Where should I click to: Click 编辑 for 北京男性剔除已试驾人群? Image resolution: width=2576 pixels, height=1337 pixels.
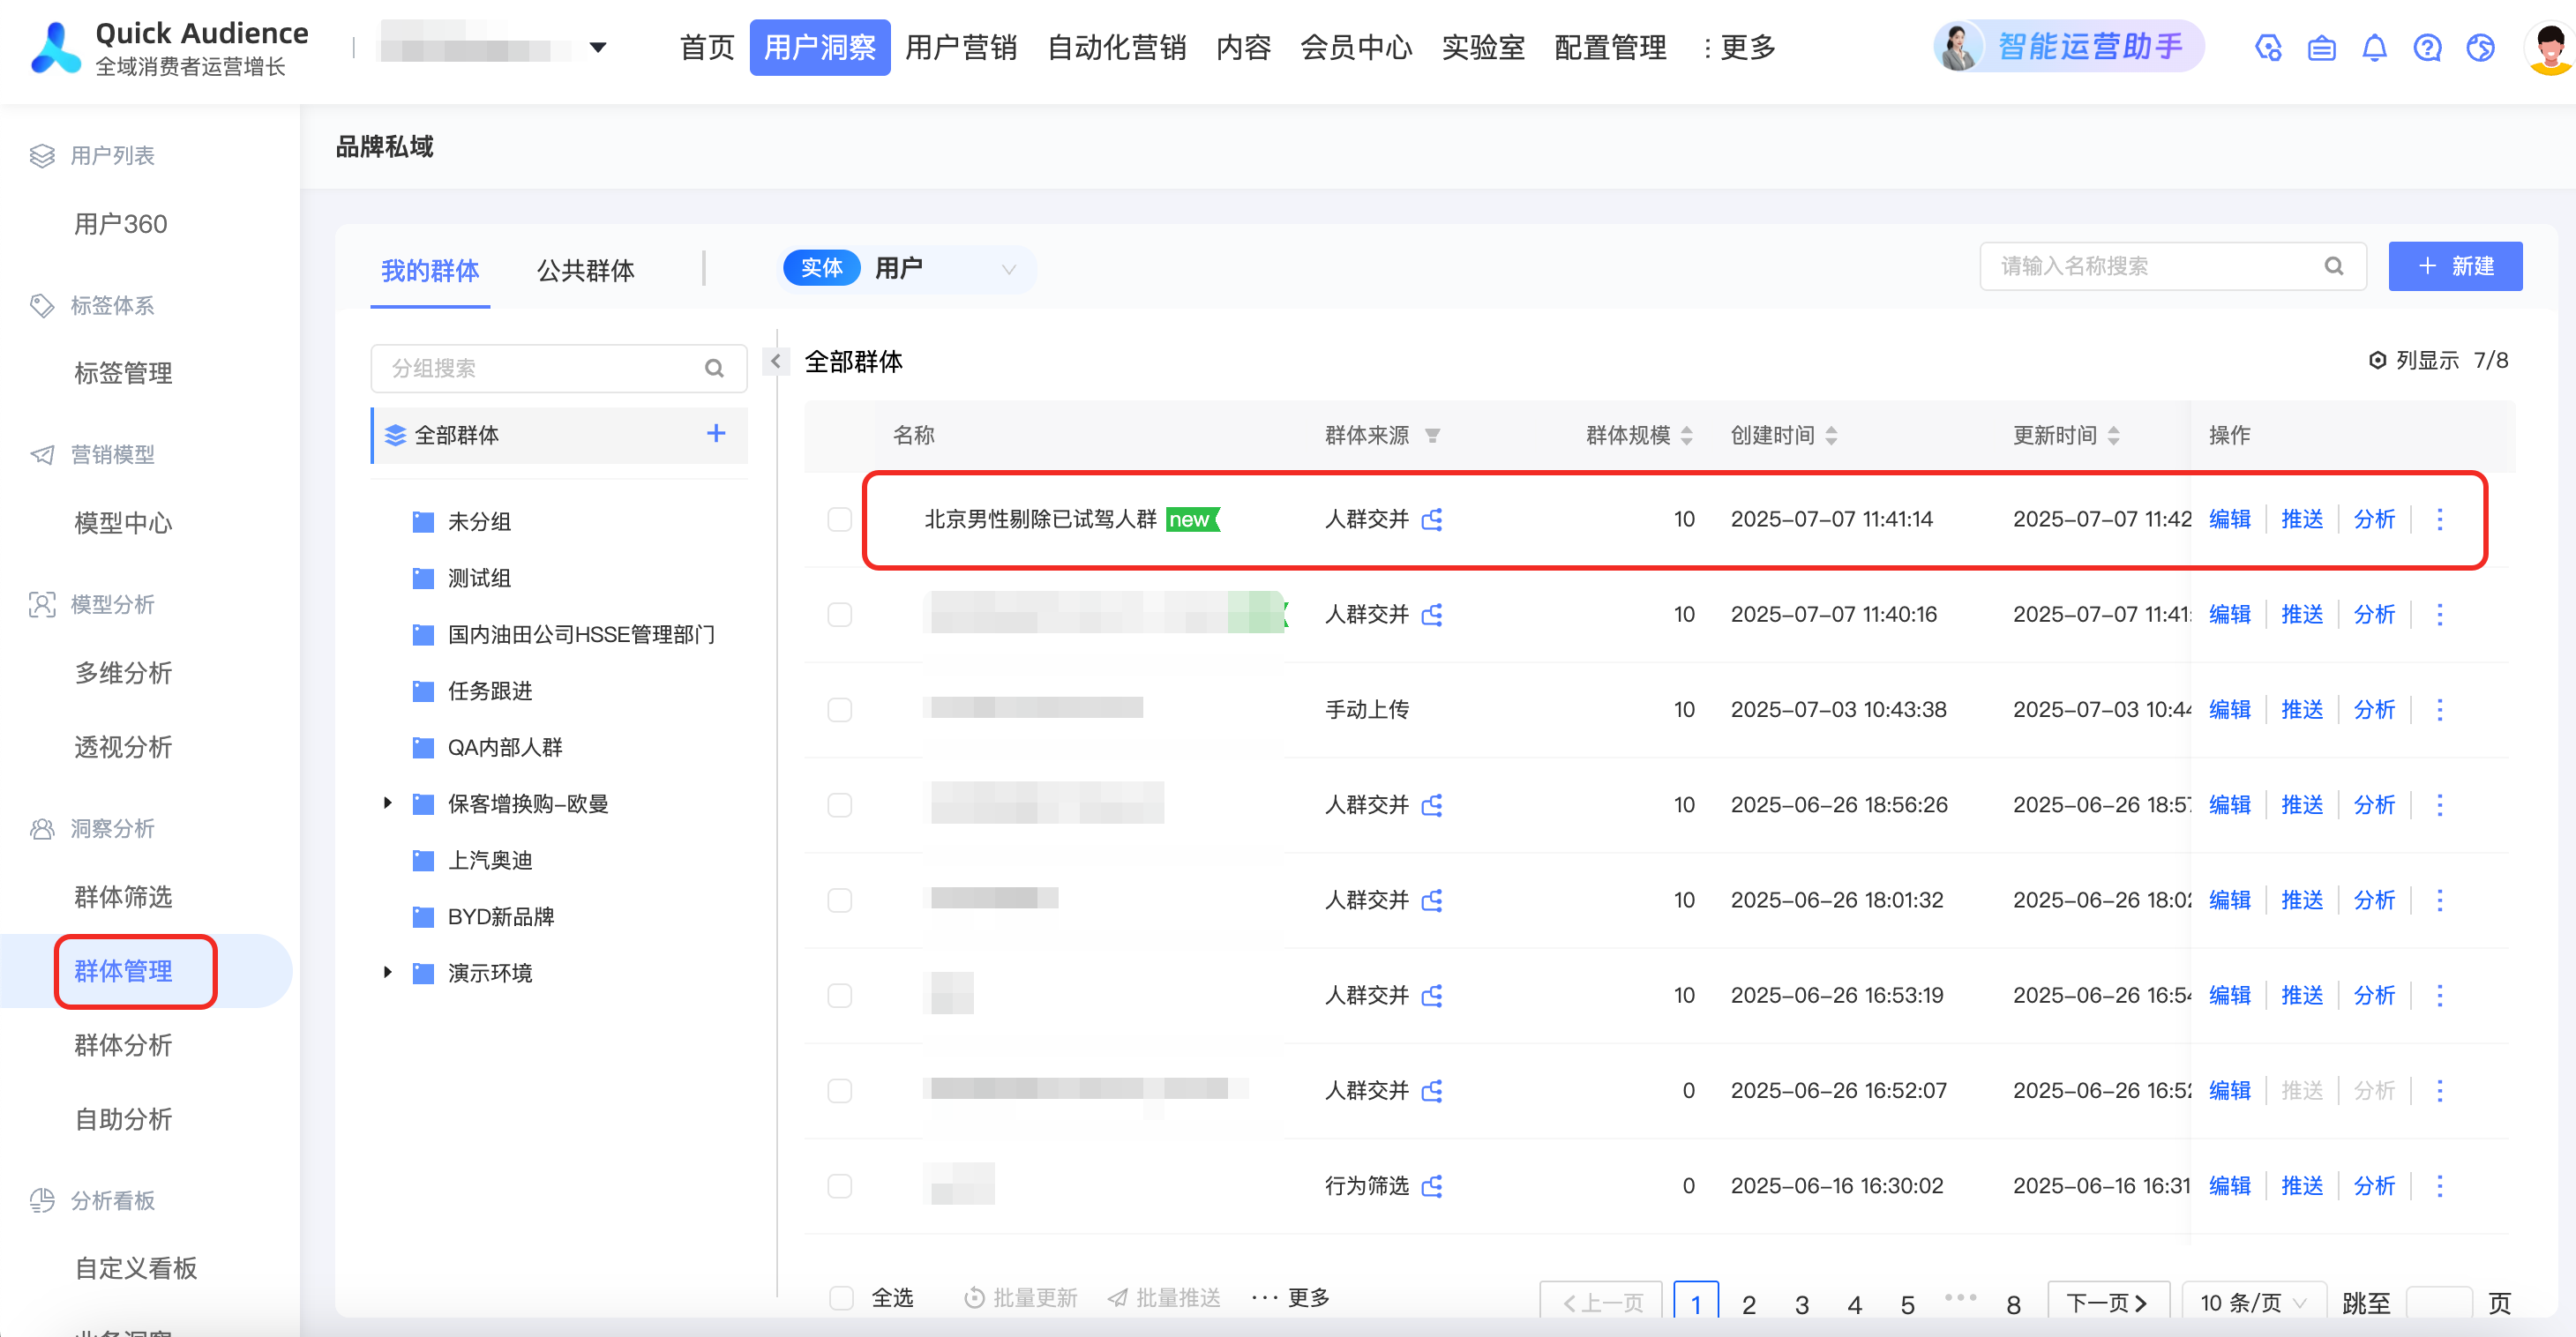coord(2229,519)
